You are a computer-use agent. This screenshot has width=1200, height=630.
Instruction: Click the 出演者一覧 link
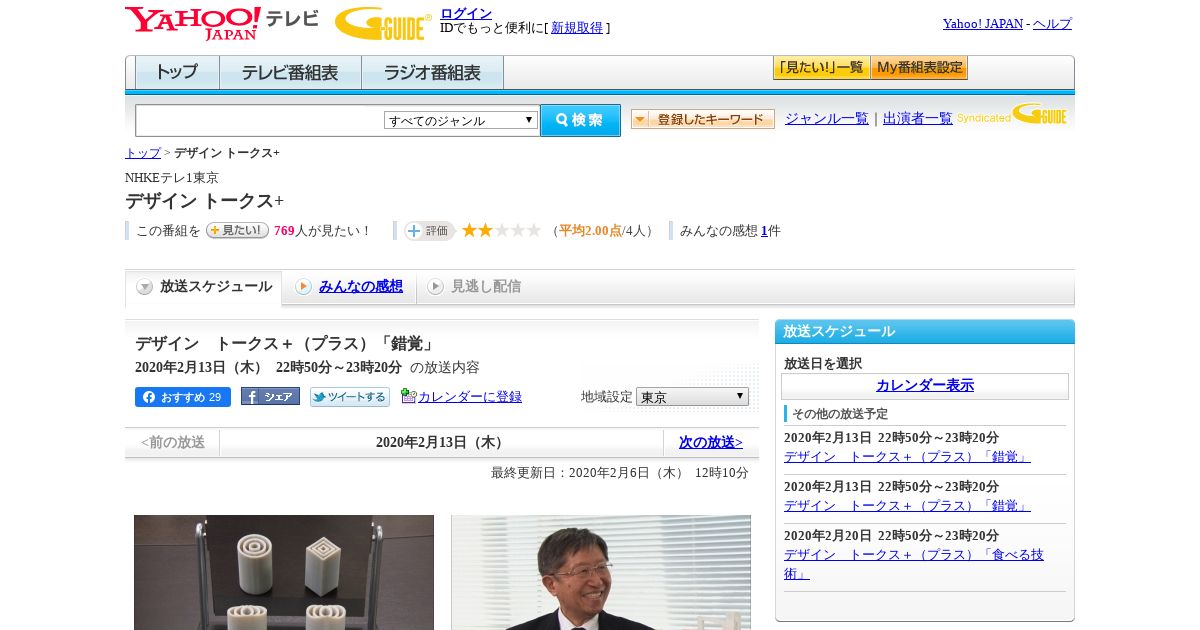point(918,119)
